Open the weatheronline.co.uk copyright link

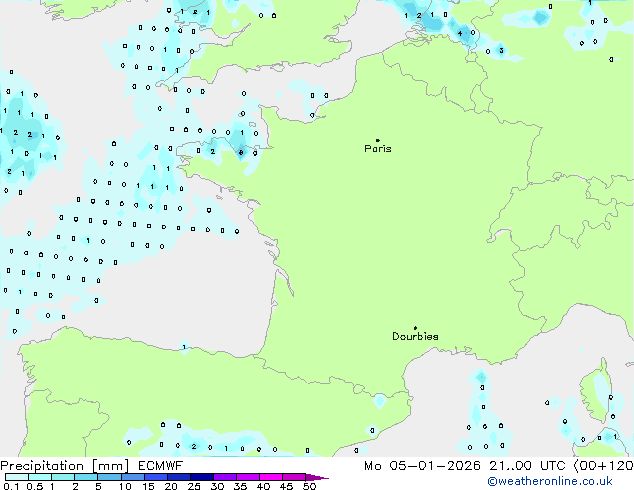[550, 481]
